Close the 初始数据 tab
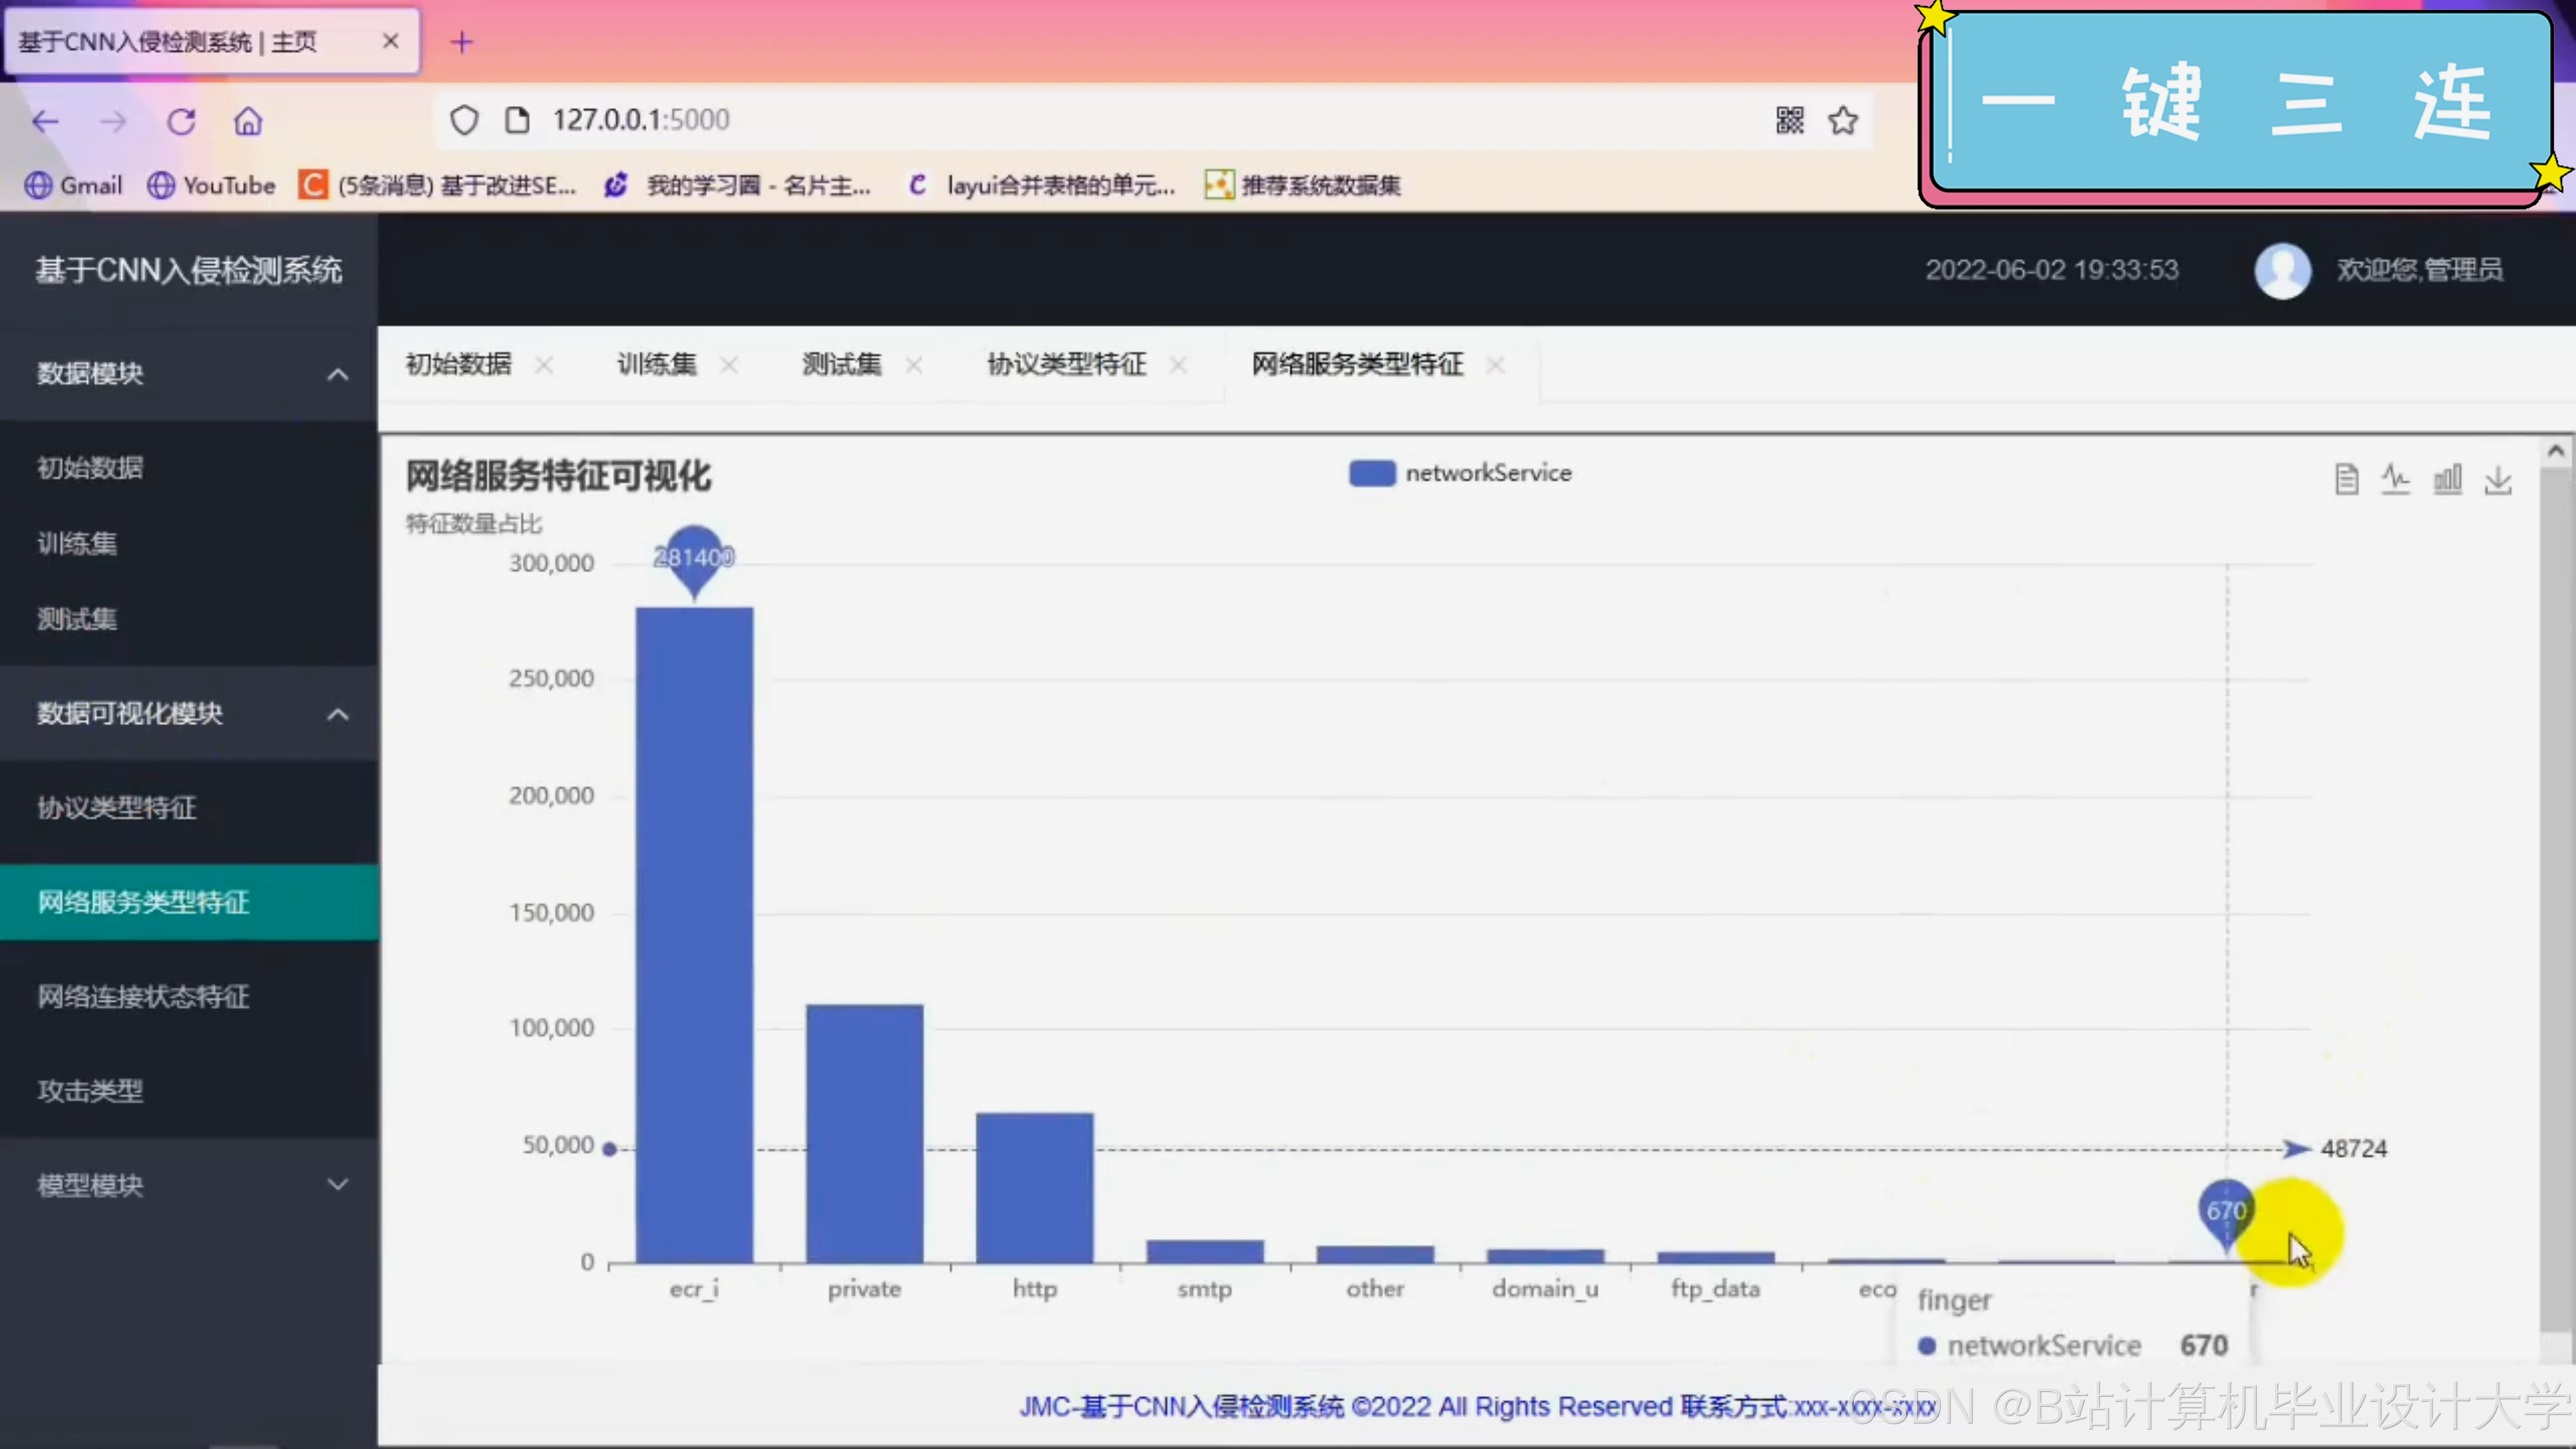Viewport: 2576px width, 1449px height. 544,365
